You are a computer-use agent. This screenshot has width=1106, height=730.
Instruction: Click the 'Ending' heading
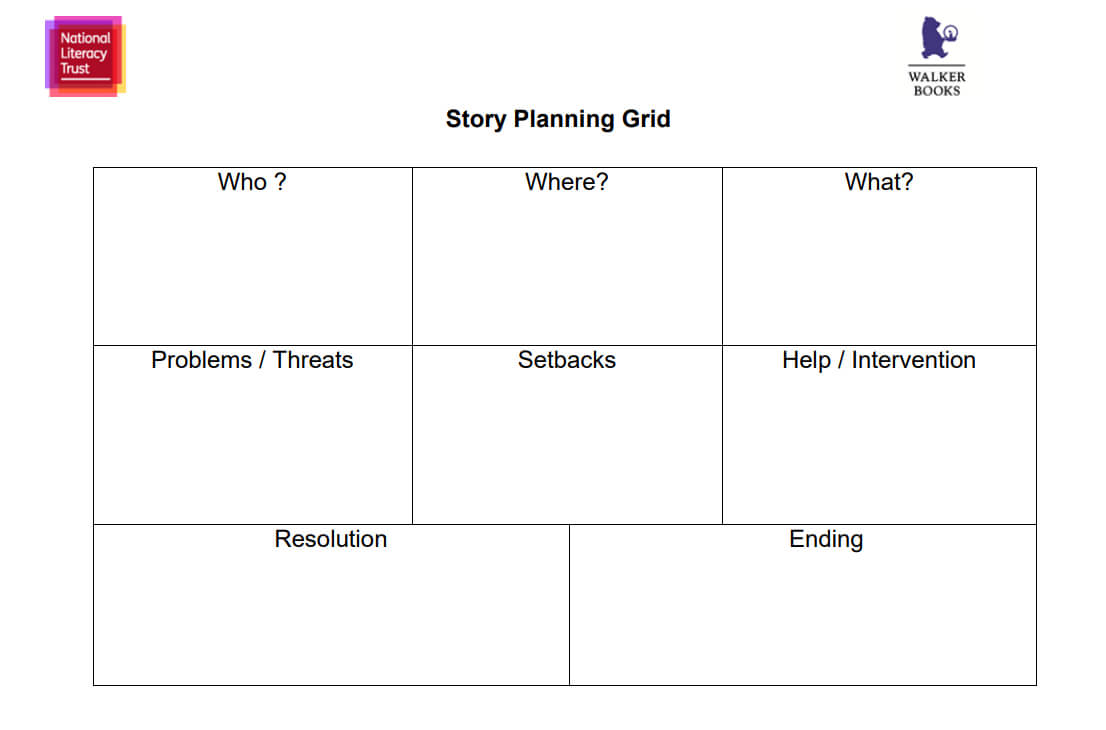coord(826,539)
